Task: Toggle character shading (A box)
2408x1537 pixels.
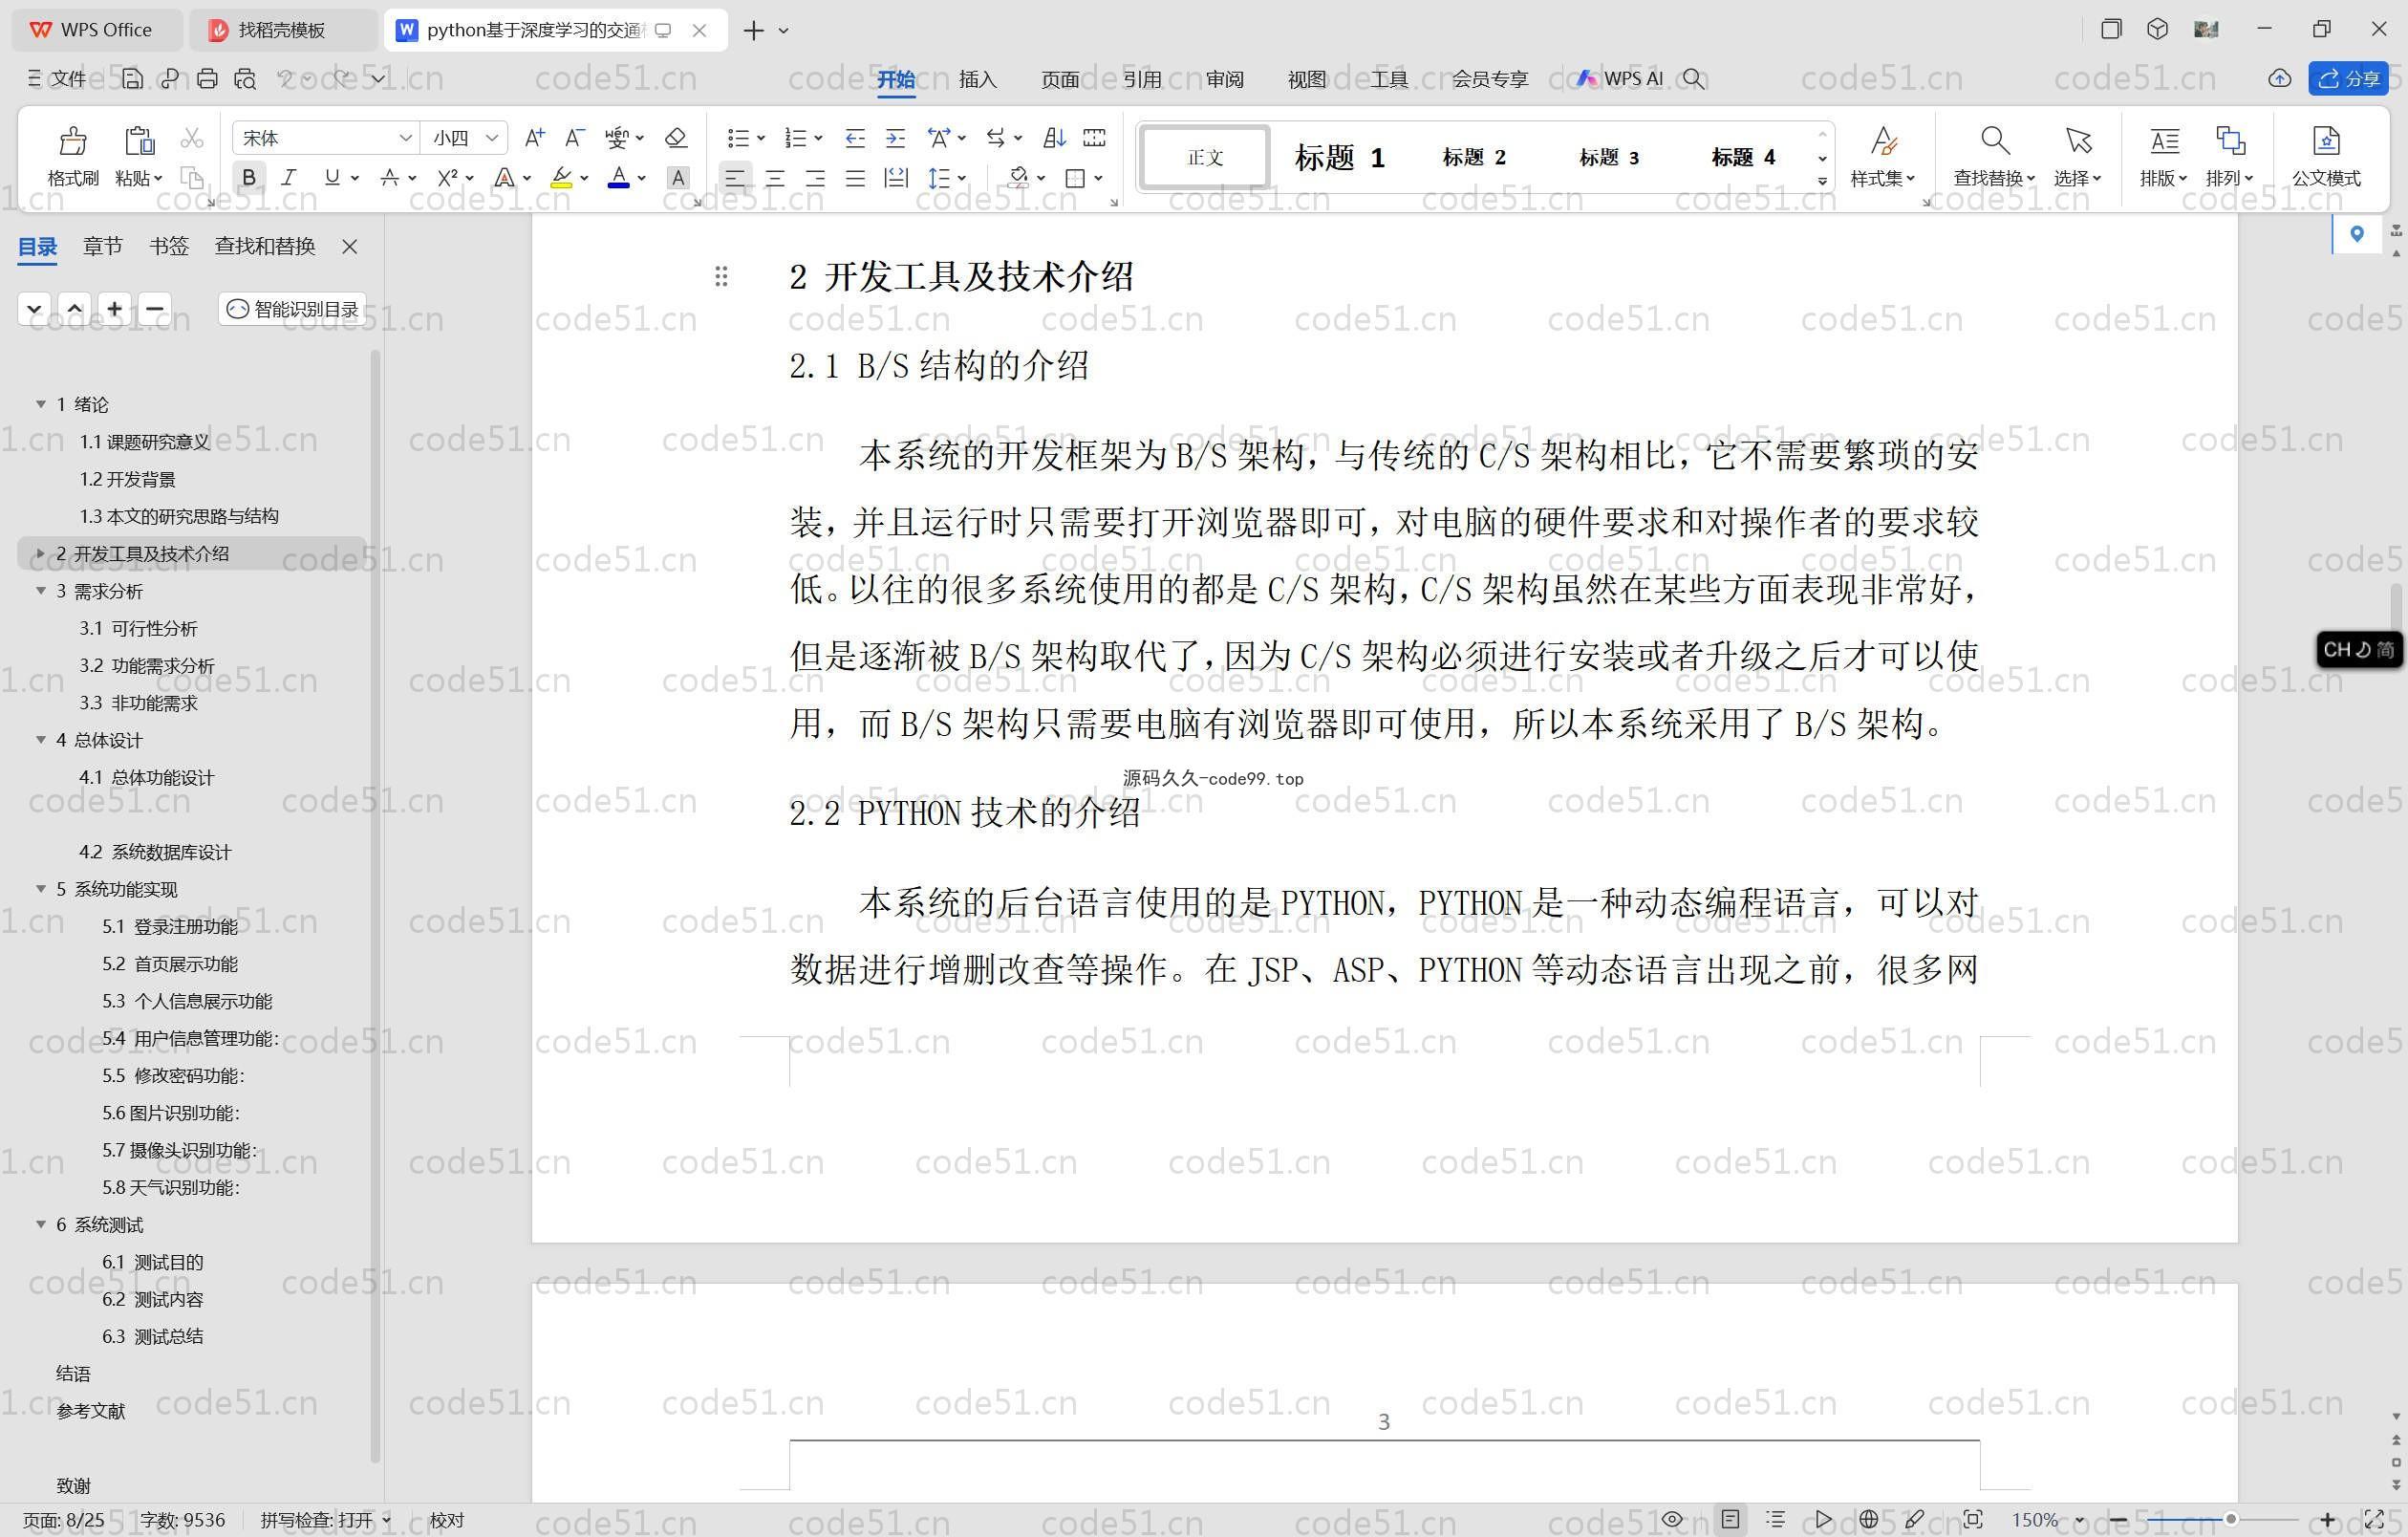Action: click(678, 178)
